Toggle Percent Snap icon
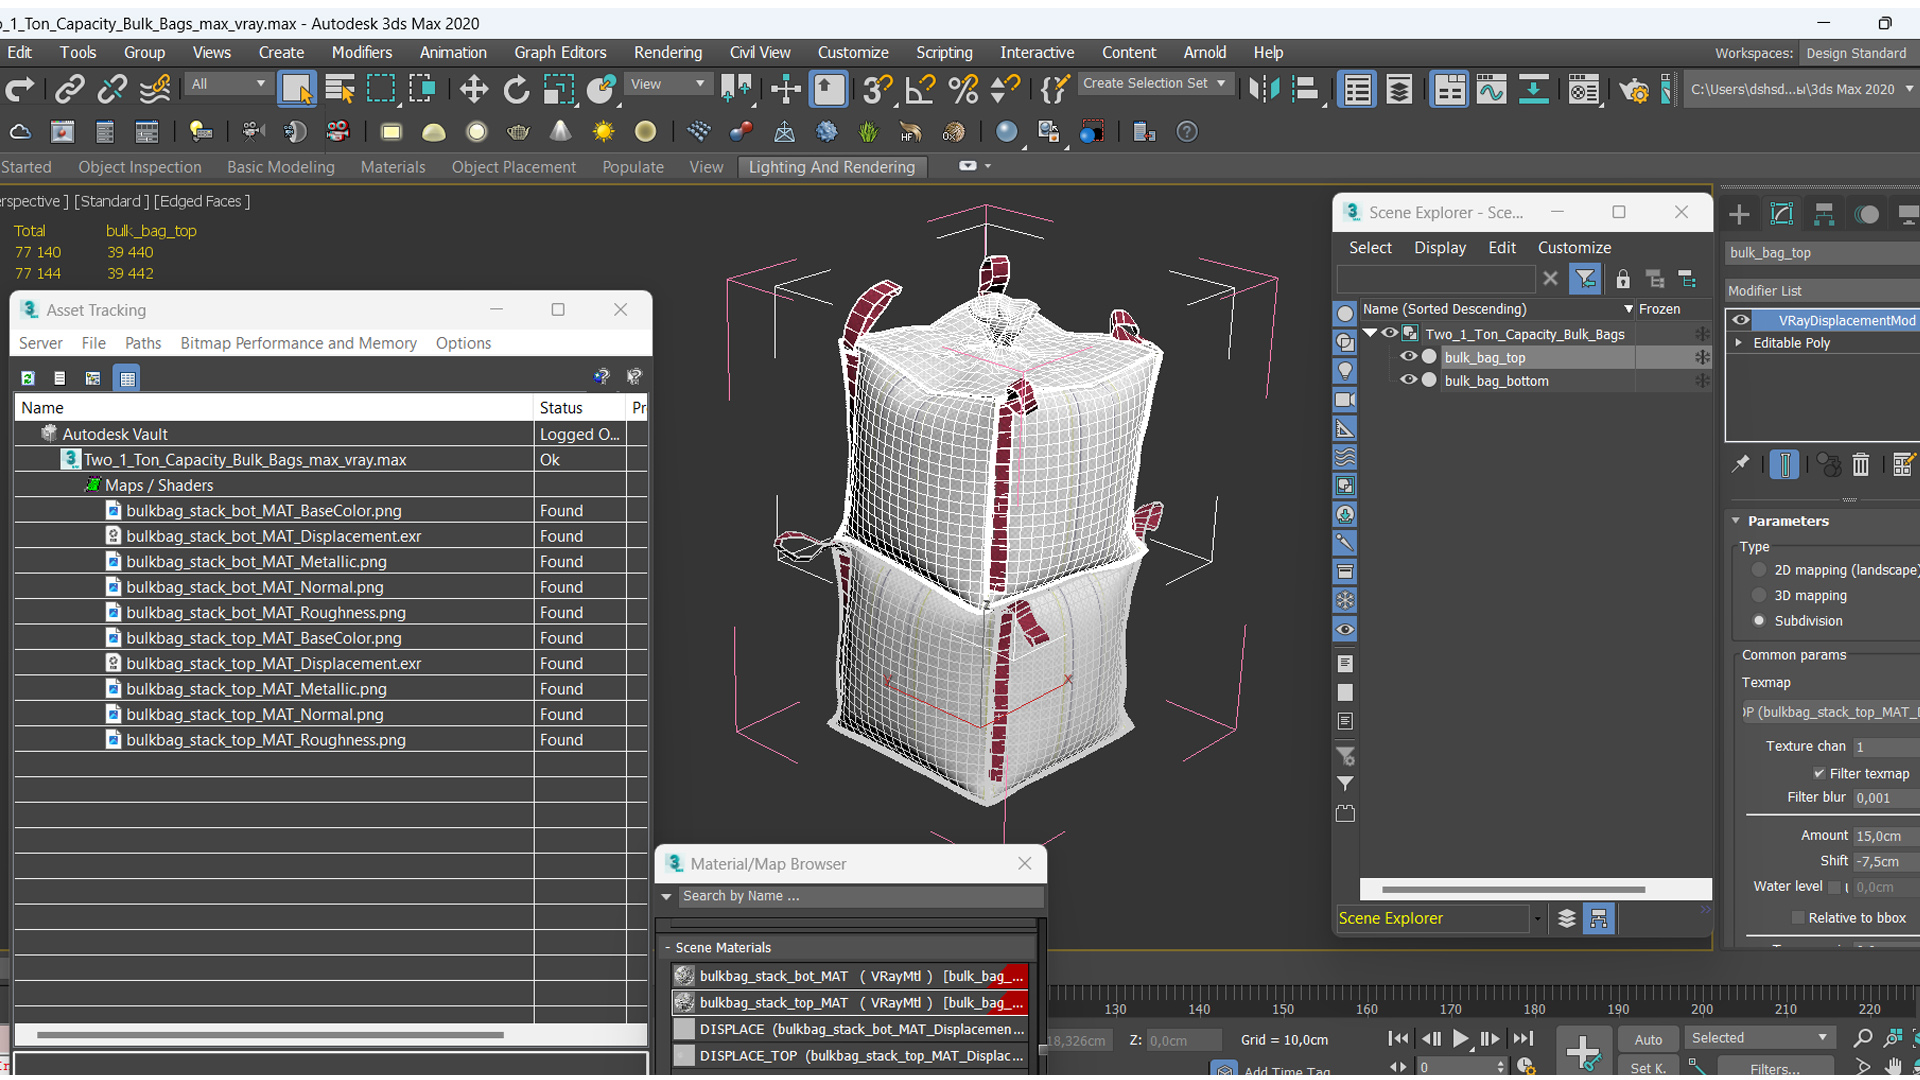This screenshot has width=1920, height=1080. click(x=963, y=90)
